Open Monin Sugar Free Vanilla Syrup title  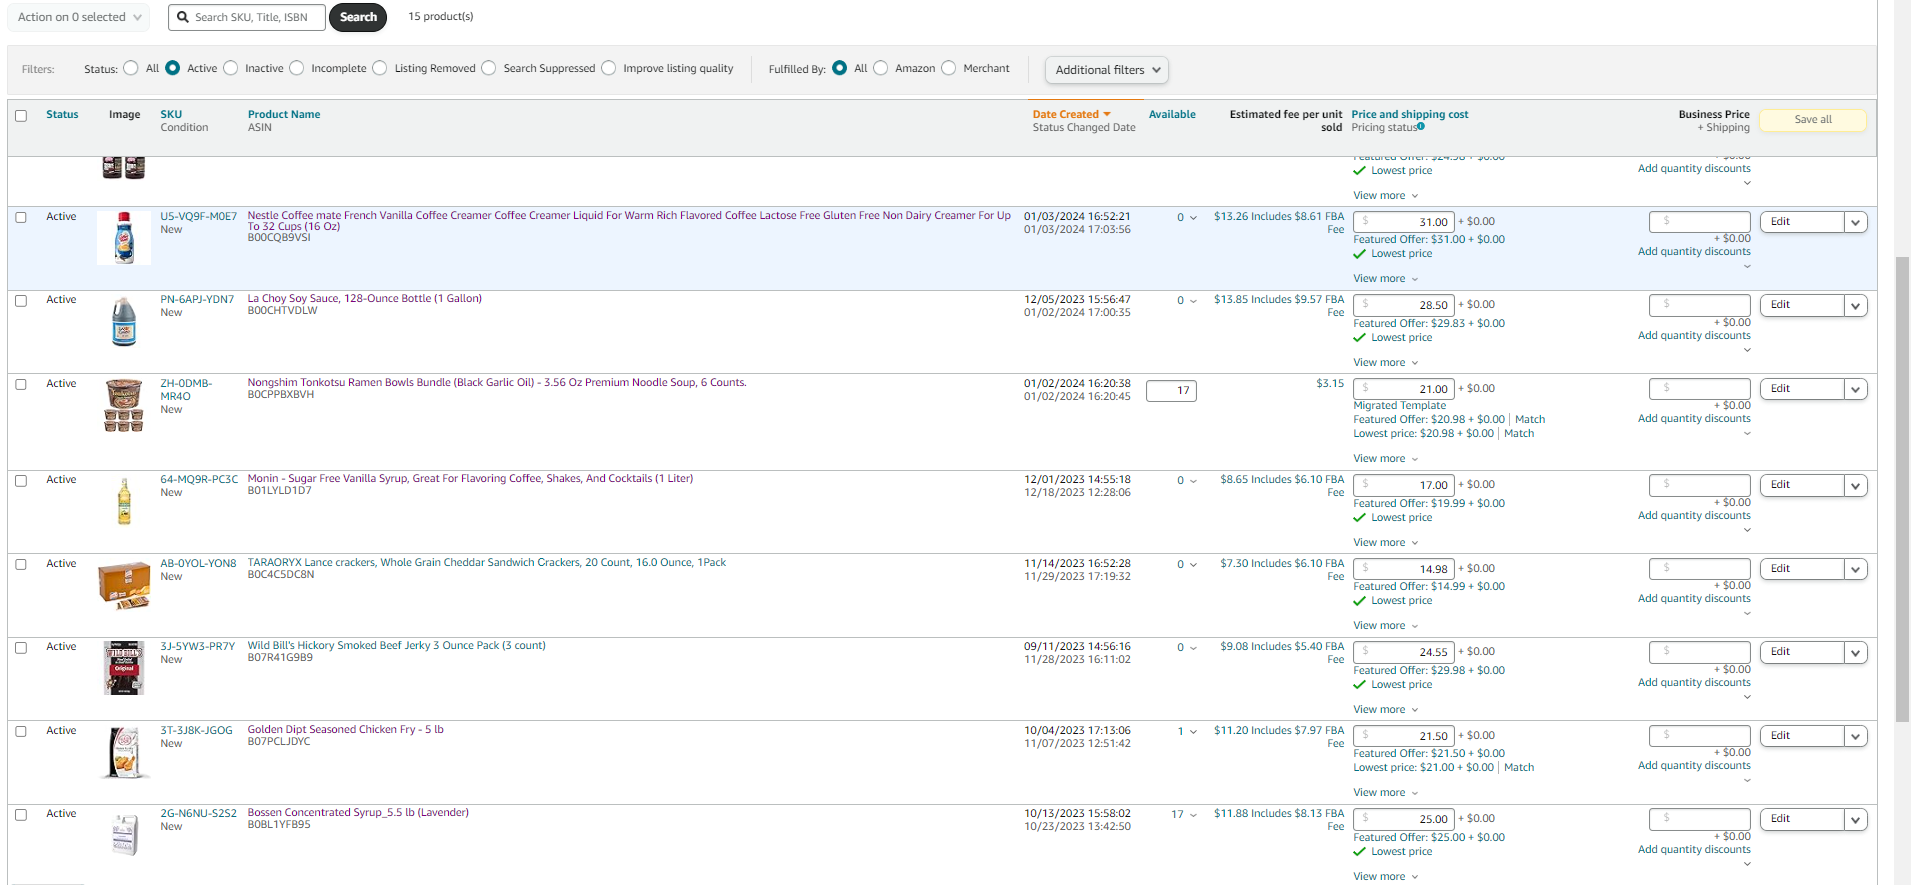470,479
